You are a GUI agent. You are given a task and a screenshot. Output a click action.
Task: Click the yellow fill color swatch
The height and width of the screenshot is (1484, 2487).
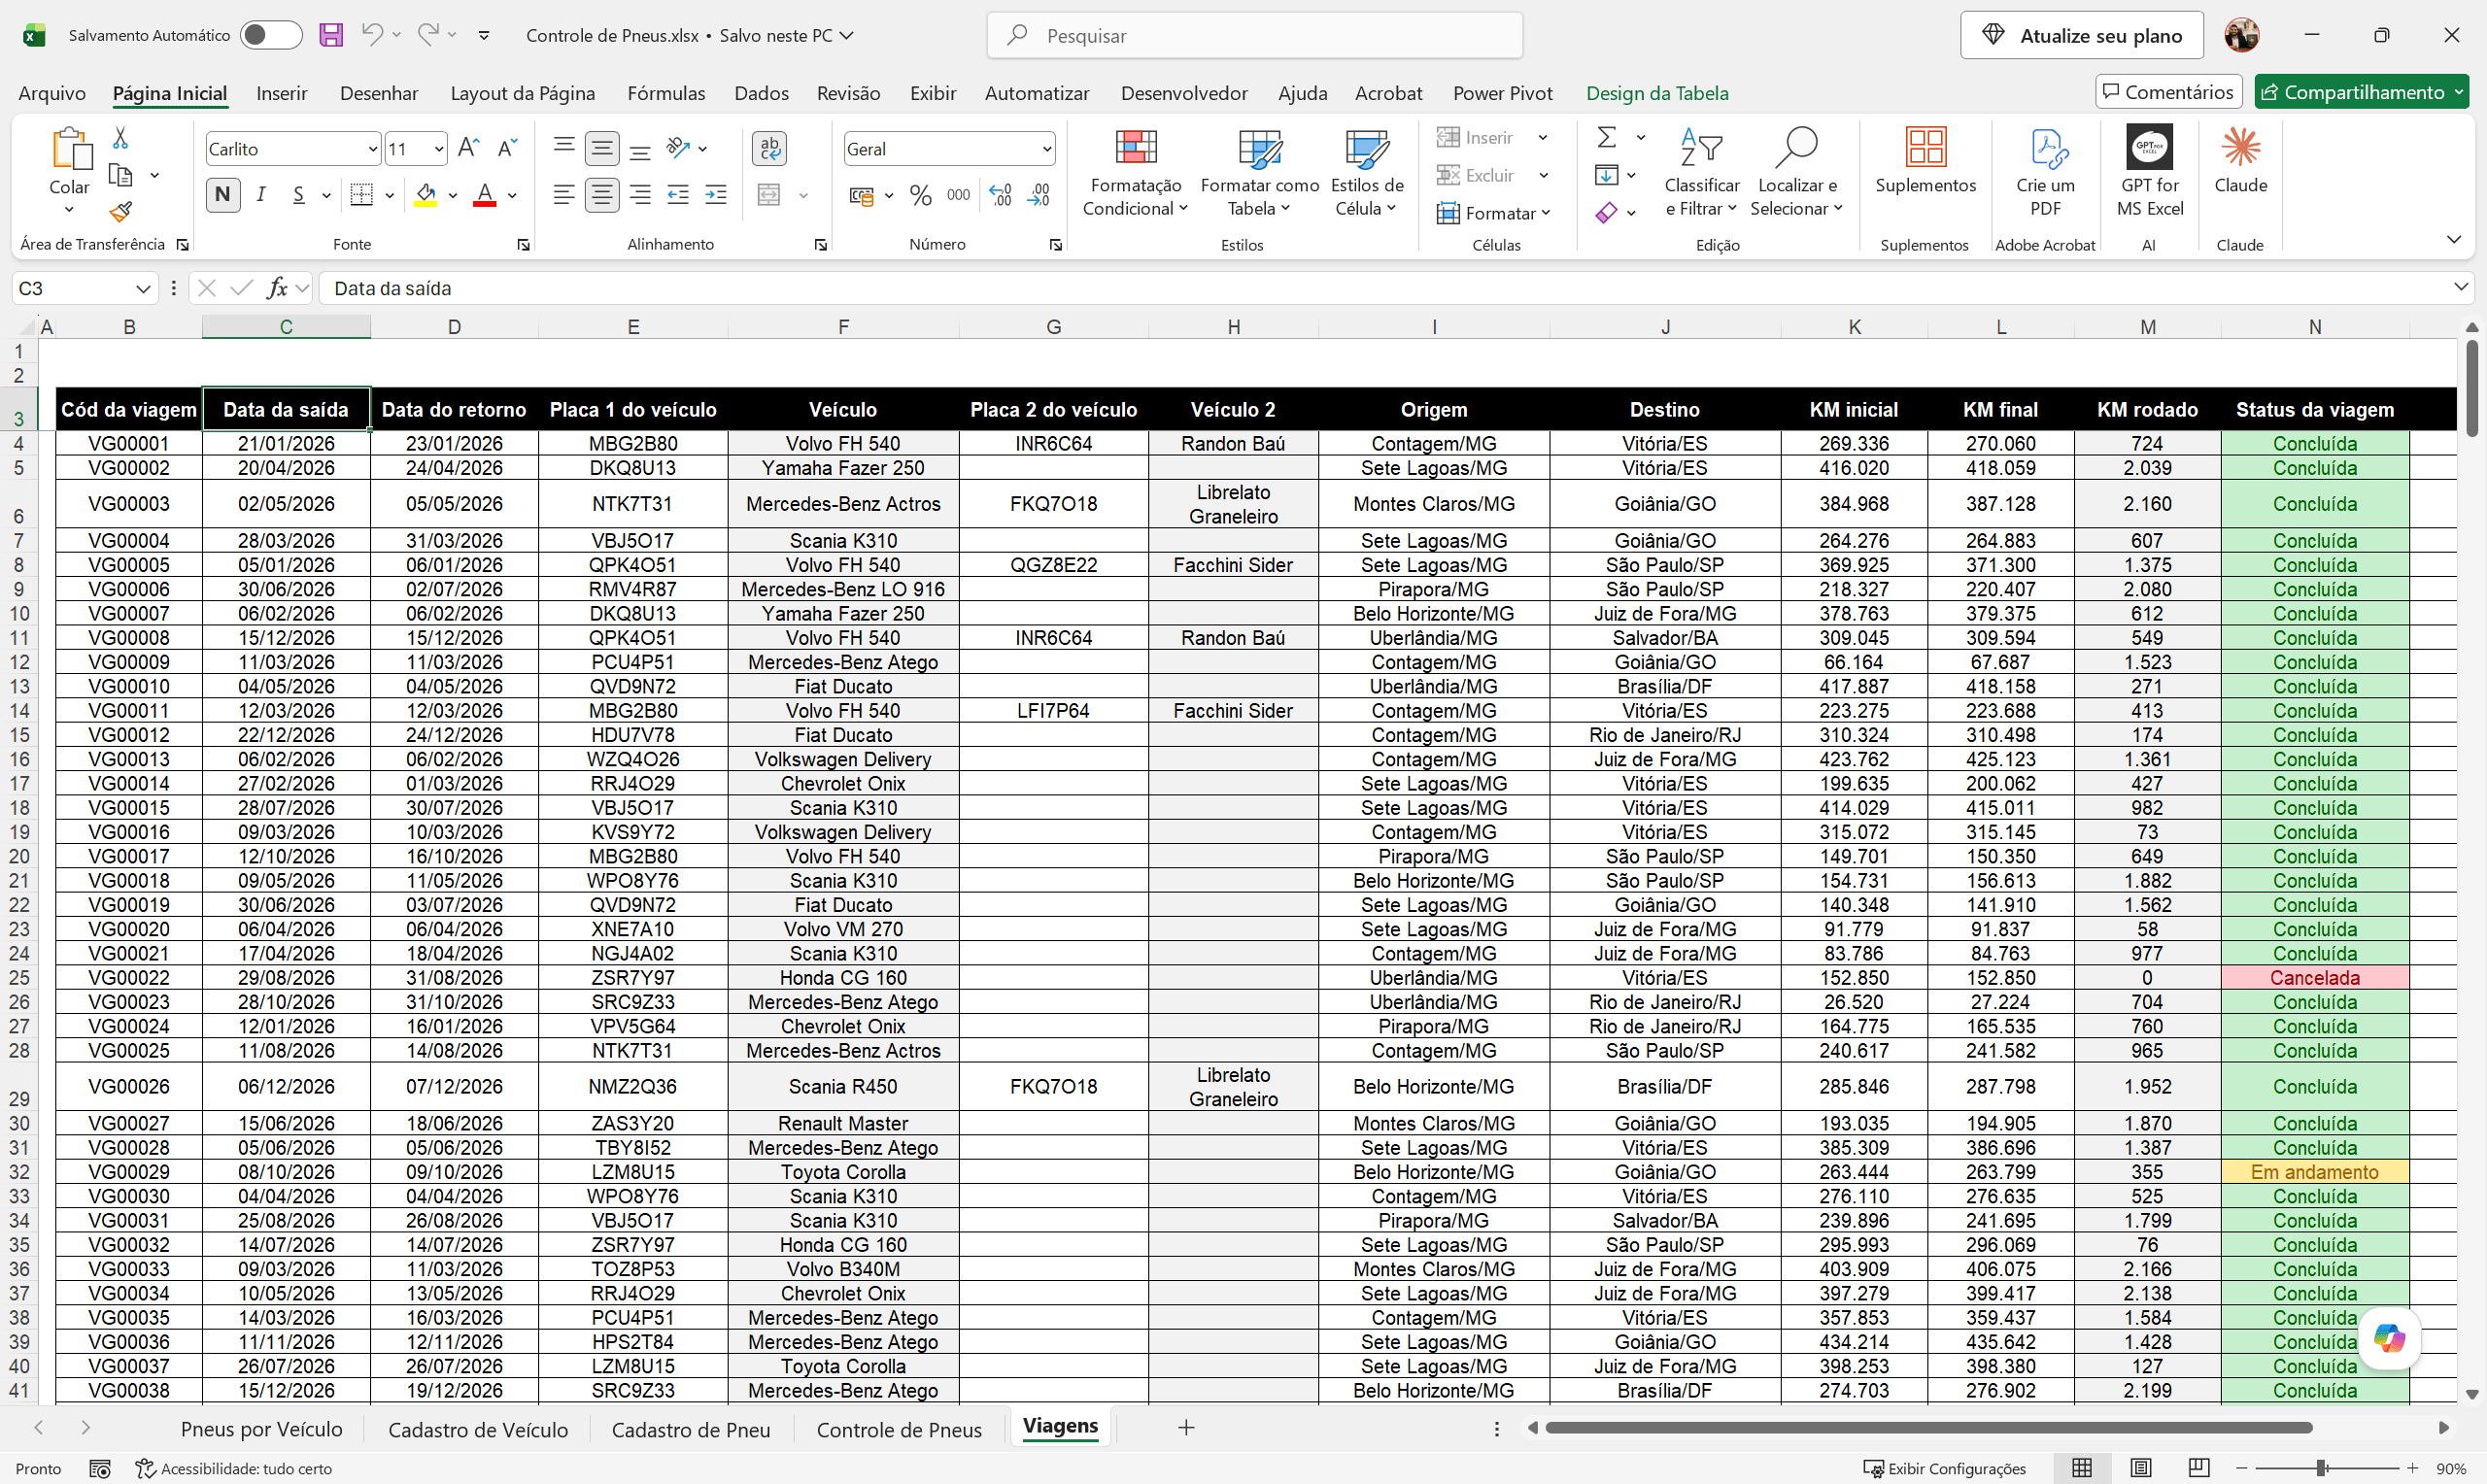pyautogui.click(x=426, y=195)
